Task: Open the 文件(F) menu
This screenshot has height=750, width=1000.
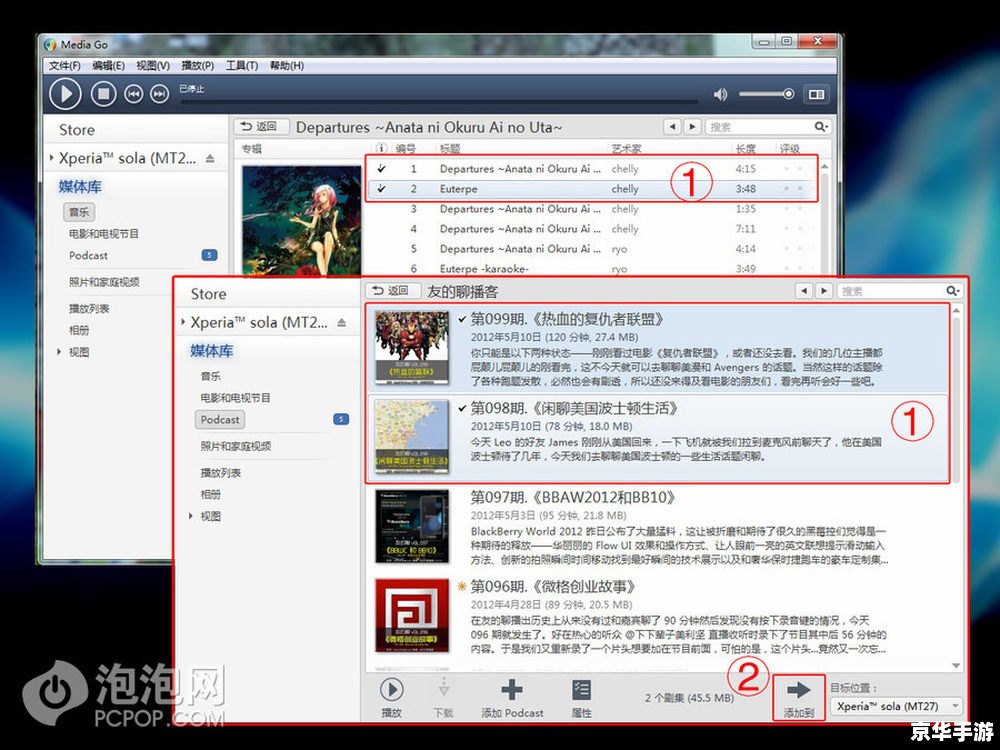Action: click(x=65, y=66)
